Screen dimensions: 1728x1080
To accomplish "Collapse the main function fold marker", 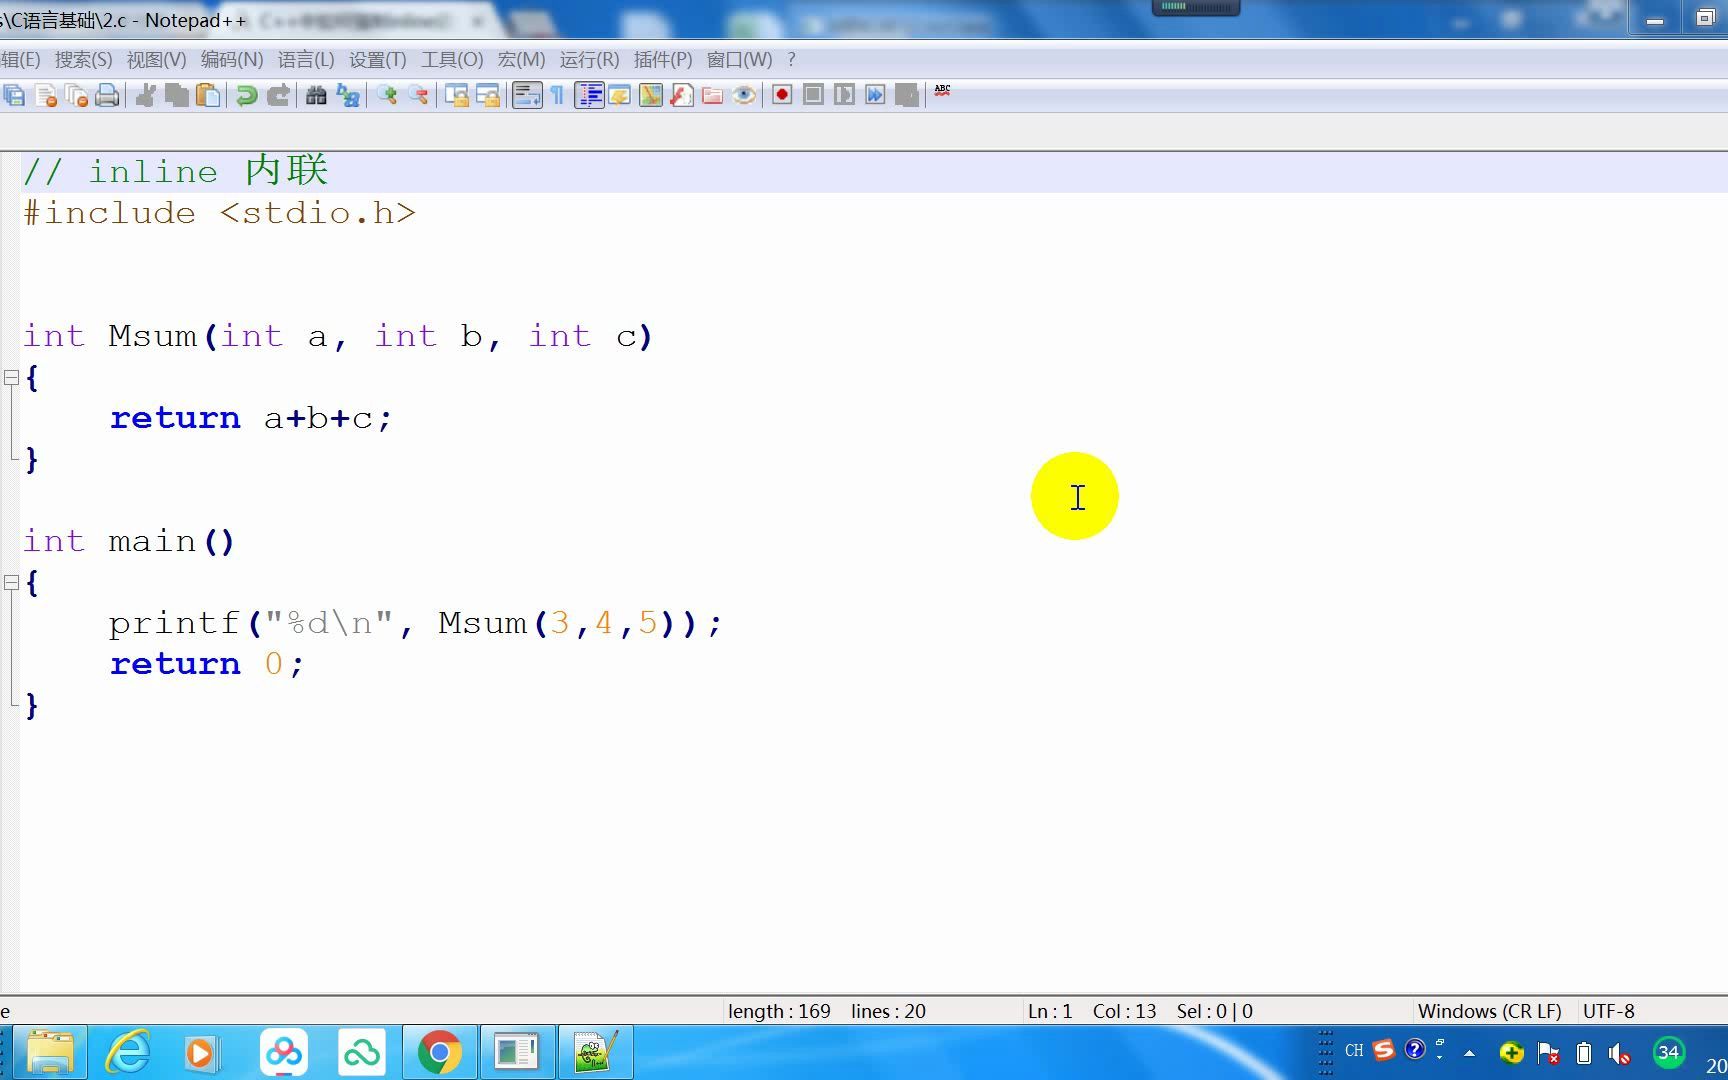I will coord(11,583).
